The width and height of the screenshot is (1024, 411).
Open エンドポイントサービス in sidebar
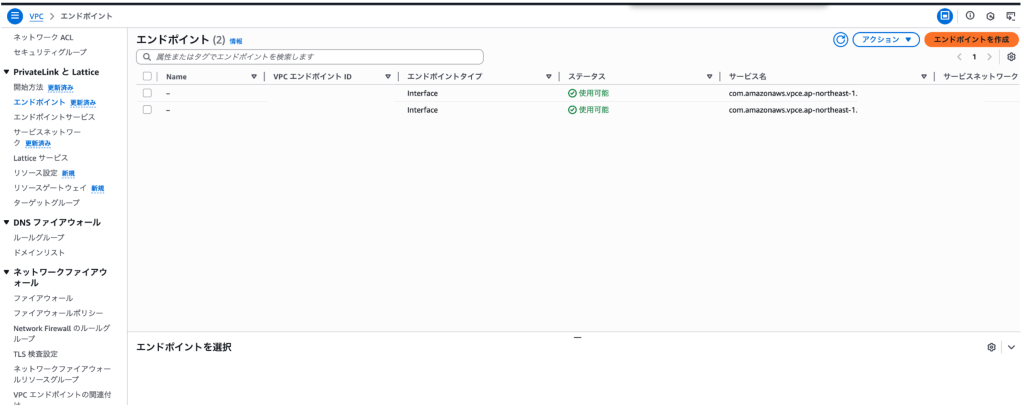pos(54,117)
